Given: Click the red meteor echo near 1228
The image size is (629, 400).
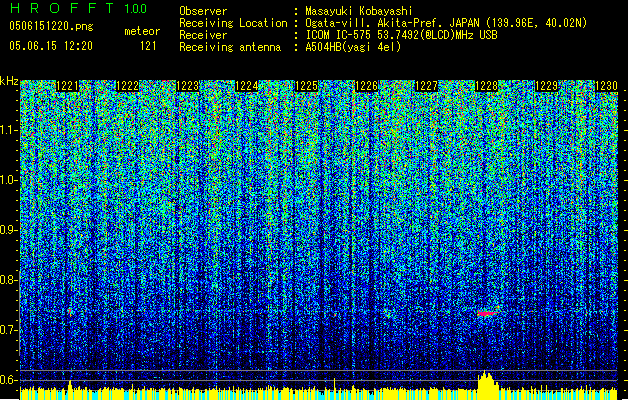Looking at the screenshot, I should point(487,313).
